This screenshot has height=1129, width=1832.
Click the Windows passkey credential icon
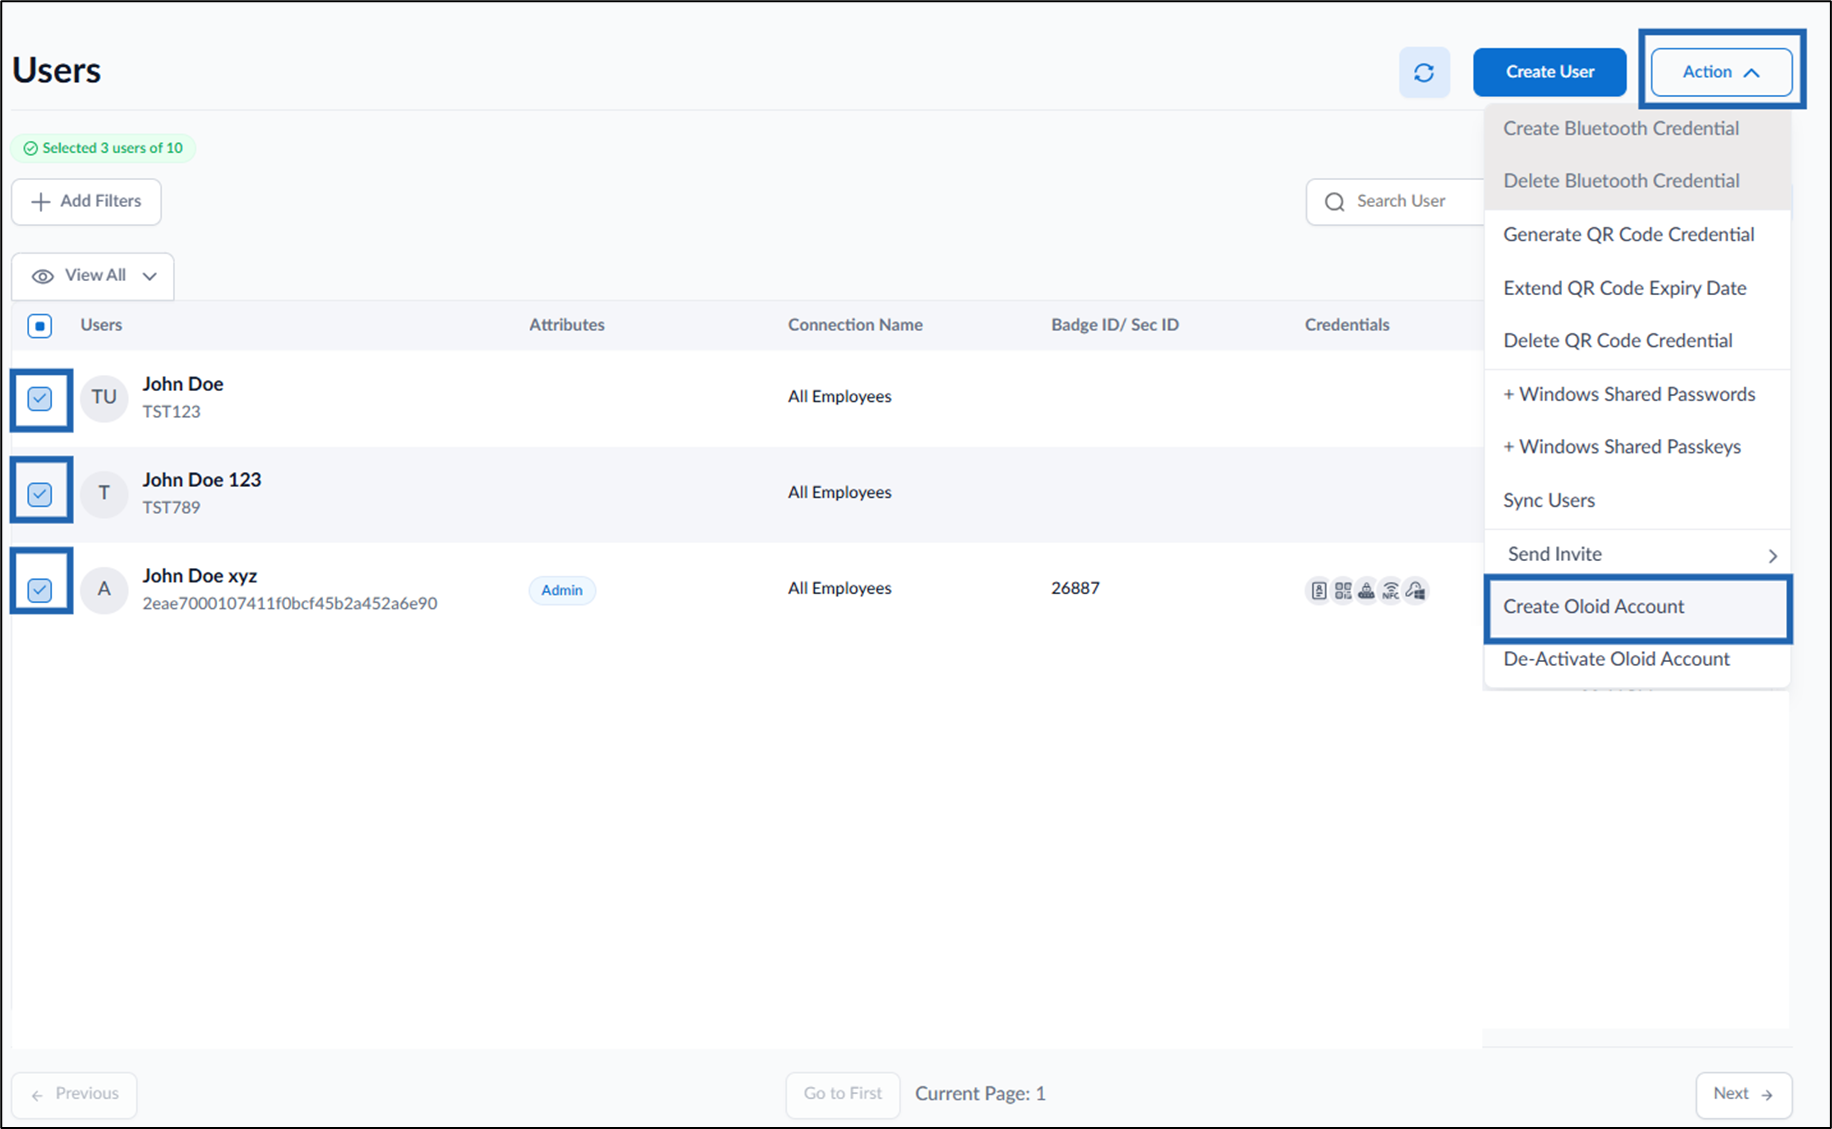point(1415,591)
